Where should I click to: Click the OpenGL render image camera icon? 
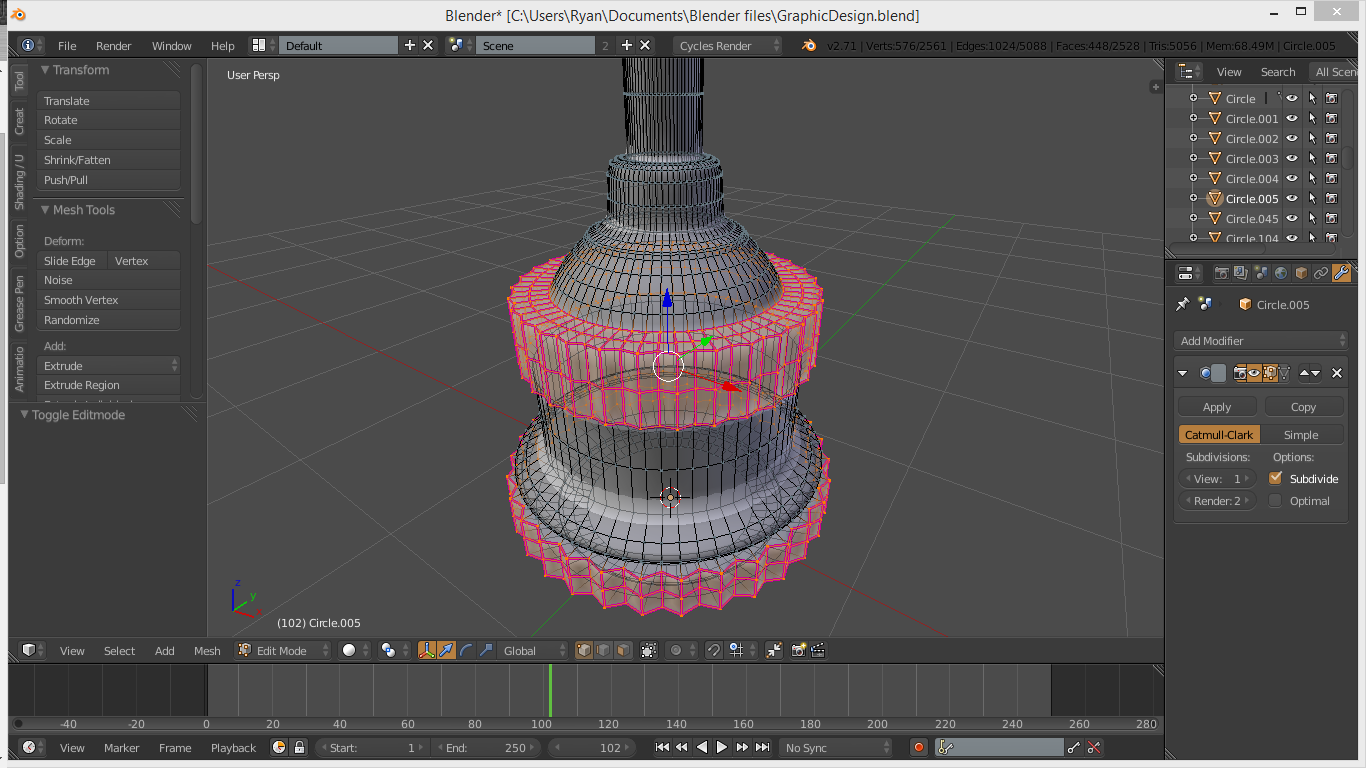tap(799, 650)
